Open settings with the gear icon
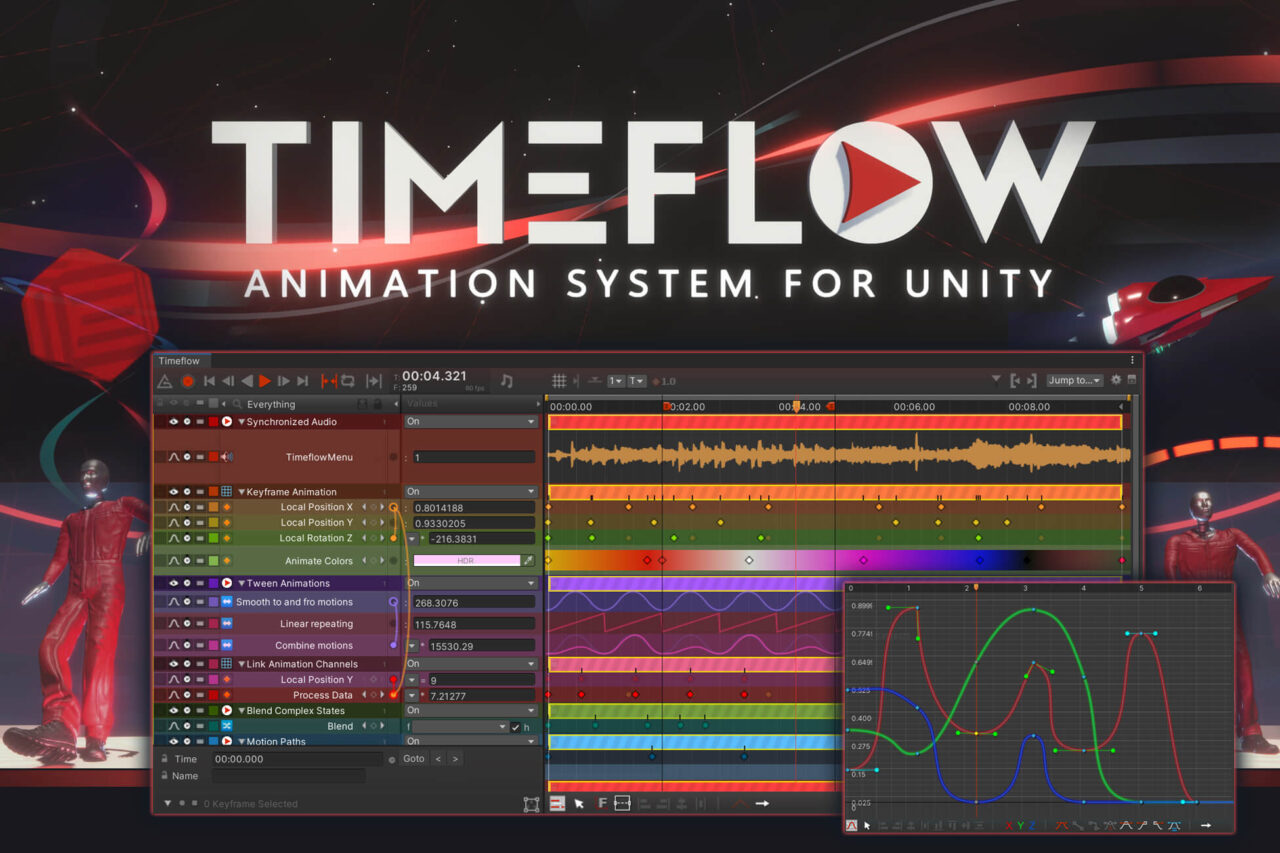 point(1116,380)
